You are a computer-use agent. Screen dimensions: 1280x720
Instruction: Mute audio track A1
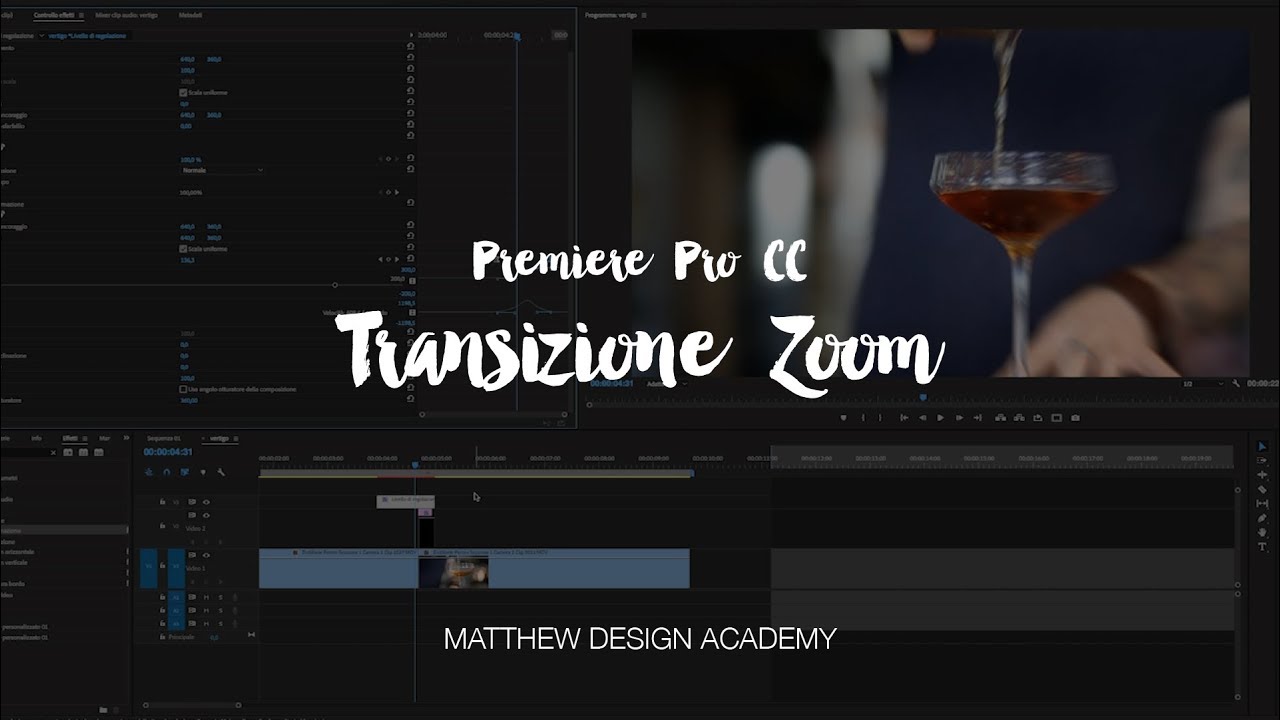pos(206,598)
